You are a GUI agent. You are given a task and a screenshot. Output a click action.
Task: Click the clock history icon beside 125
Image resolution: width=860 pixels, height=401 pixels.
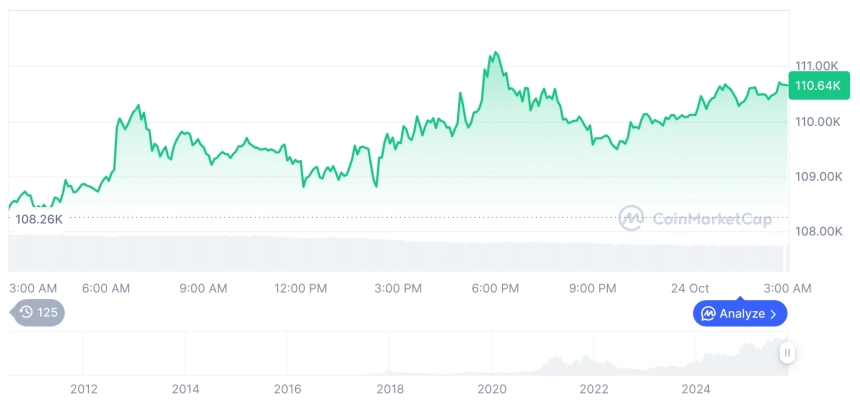coord(26,312)
